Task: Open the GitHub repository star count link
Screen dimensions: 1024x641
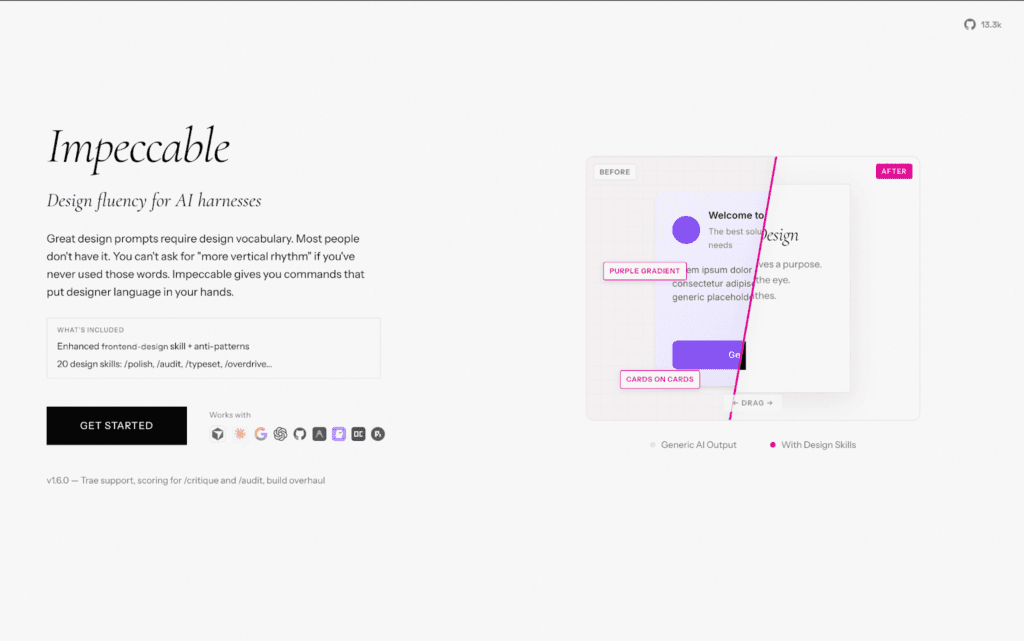Action: point(982,24)
